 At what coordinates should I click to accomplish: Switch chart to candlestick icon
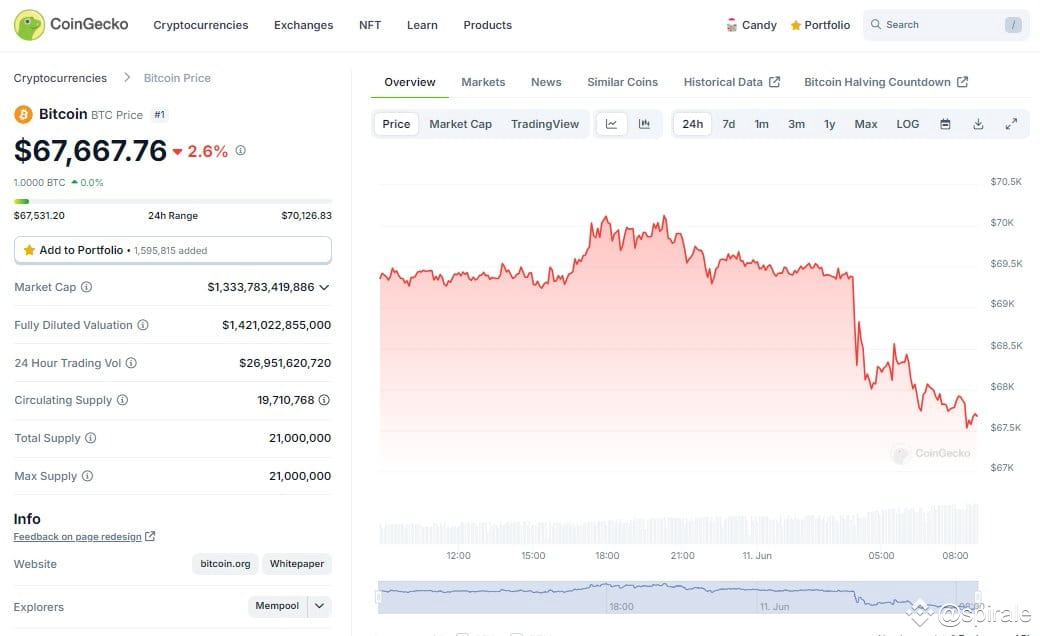tap(644, 124)
